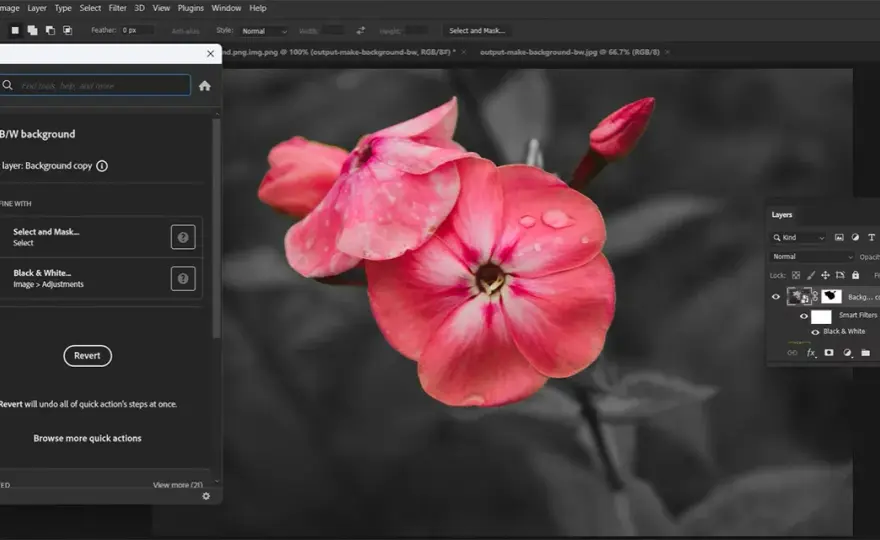Hide the Background copy layer eye
Screen dimensions: 880x540
[776, 297]
